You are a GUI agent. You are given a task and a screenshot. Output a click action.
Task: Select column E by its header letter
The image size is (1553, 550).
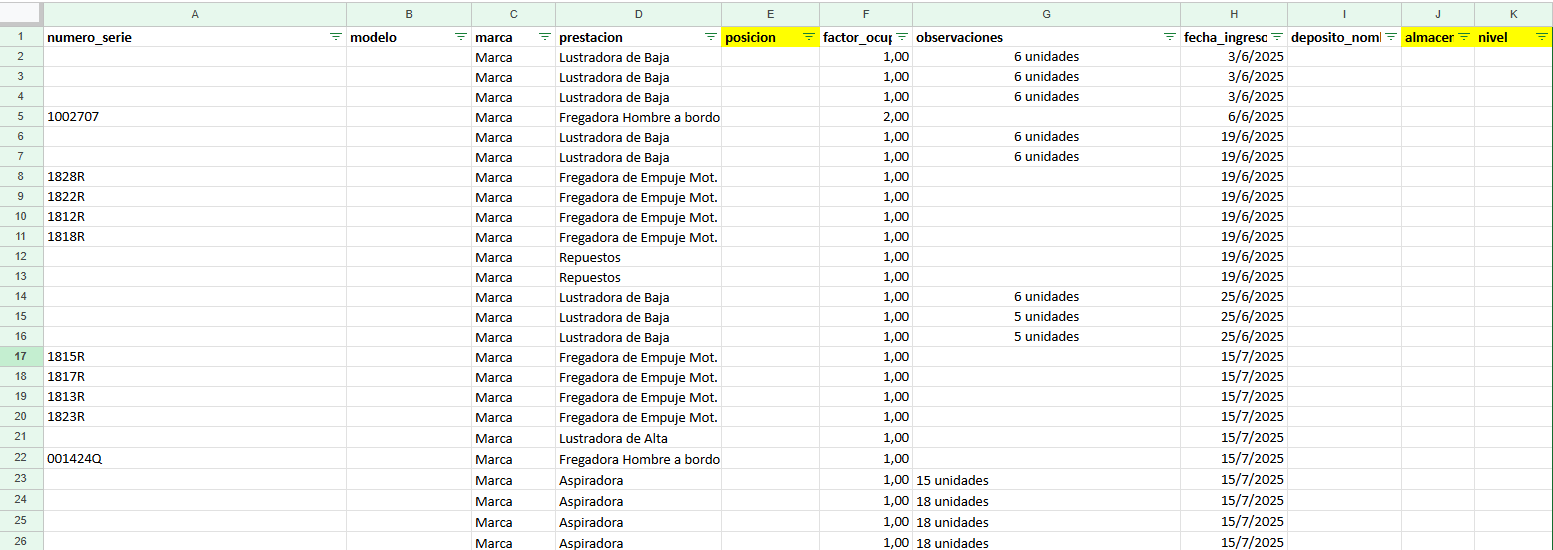tap(770, 14)
